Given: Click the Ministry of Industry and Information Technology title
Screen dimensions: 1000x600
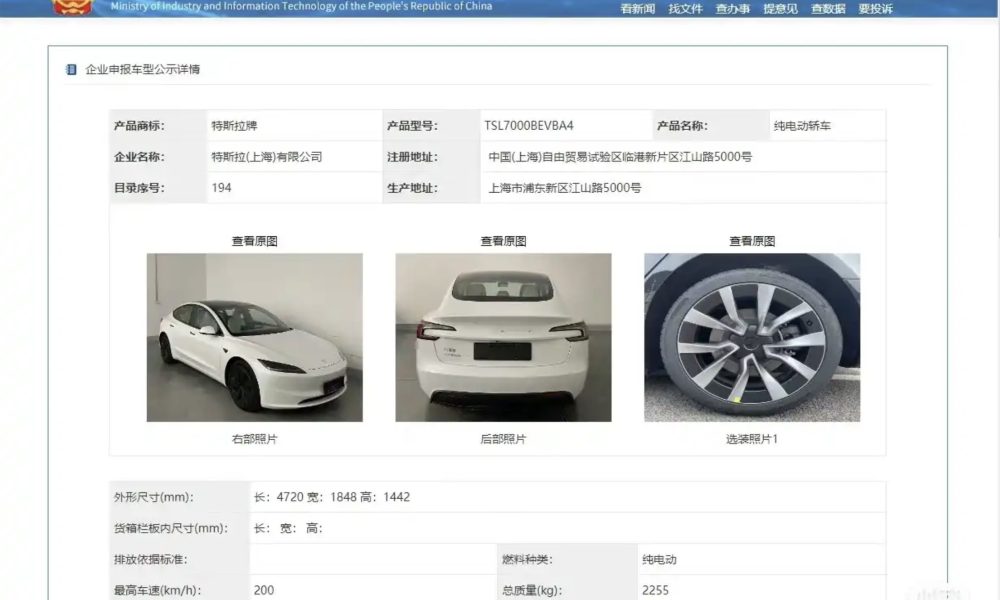Looking at the screenshot, I should [301, 6].
